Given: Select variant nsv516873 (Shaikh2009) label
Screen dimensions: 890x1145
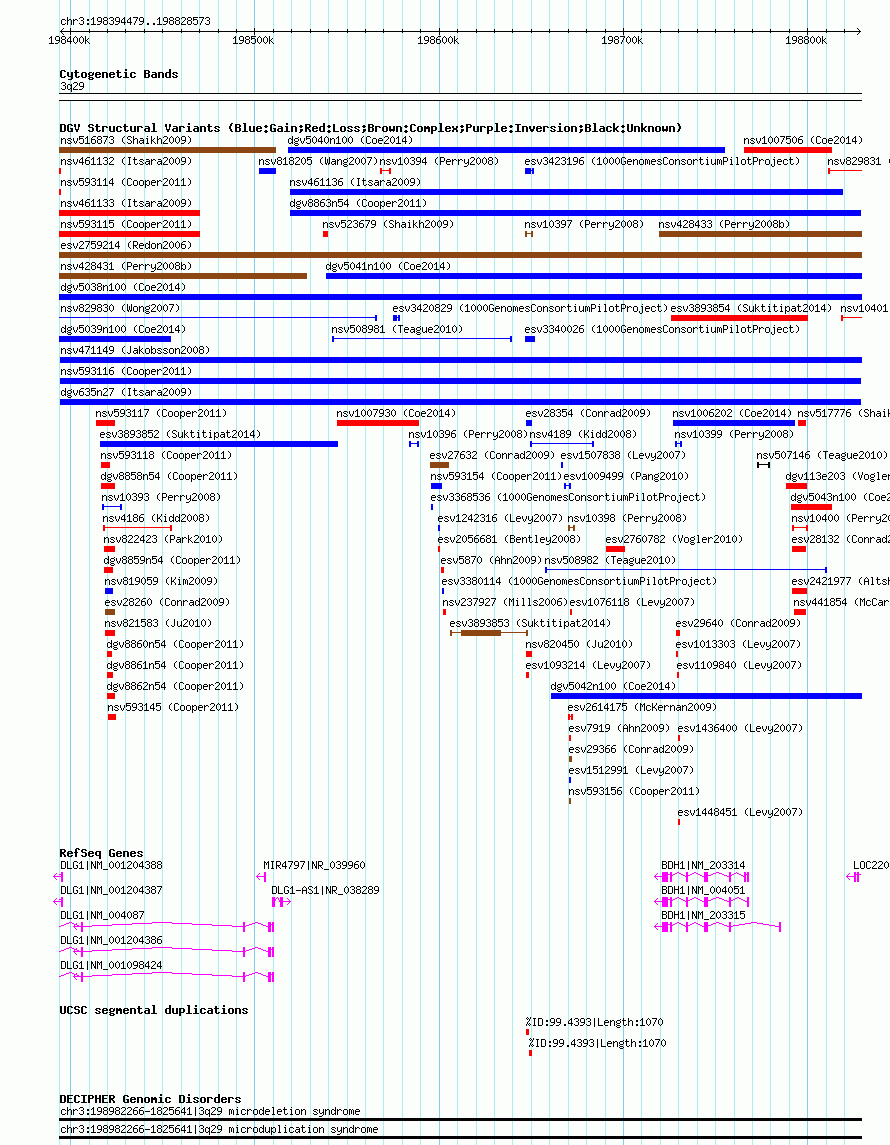Looking at the screenshot, I should click(126, 140).
